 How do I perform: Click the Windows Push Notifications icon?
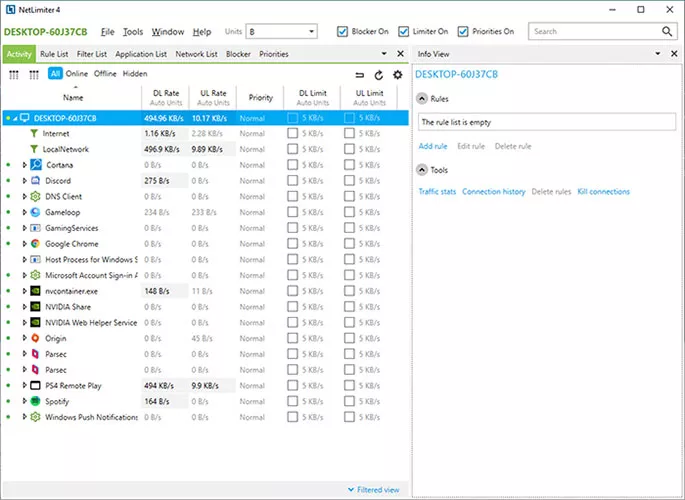35,417
